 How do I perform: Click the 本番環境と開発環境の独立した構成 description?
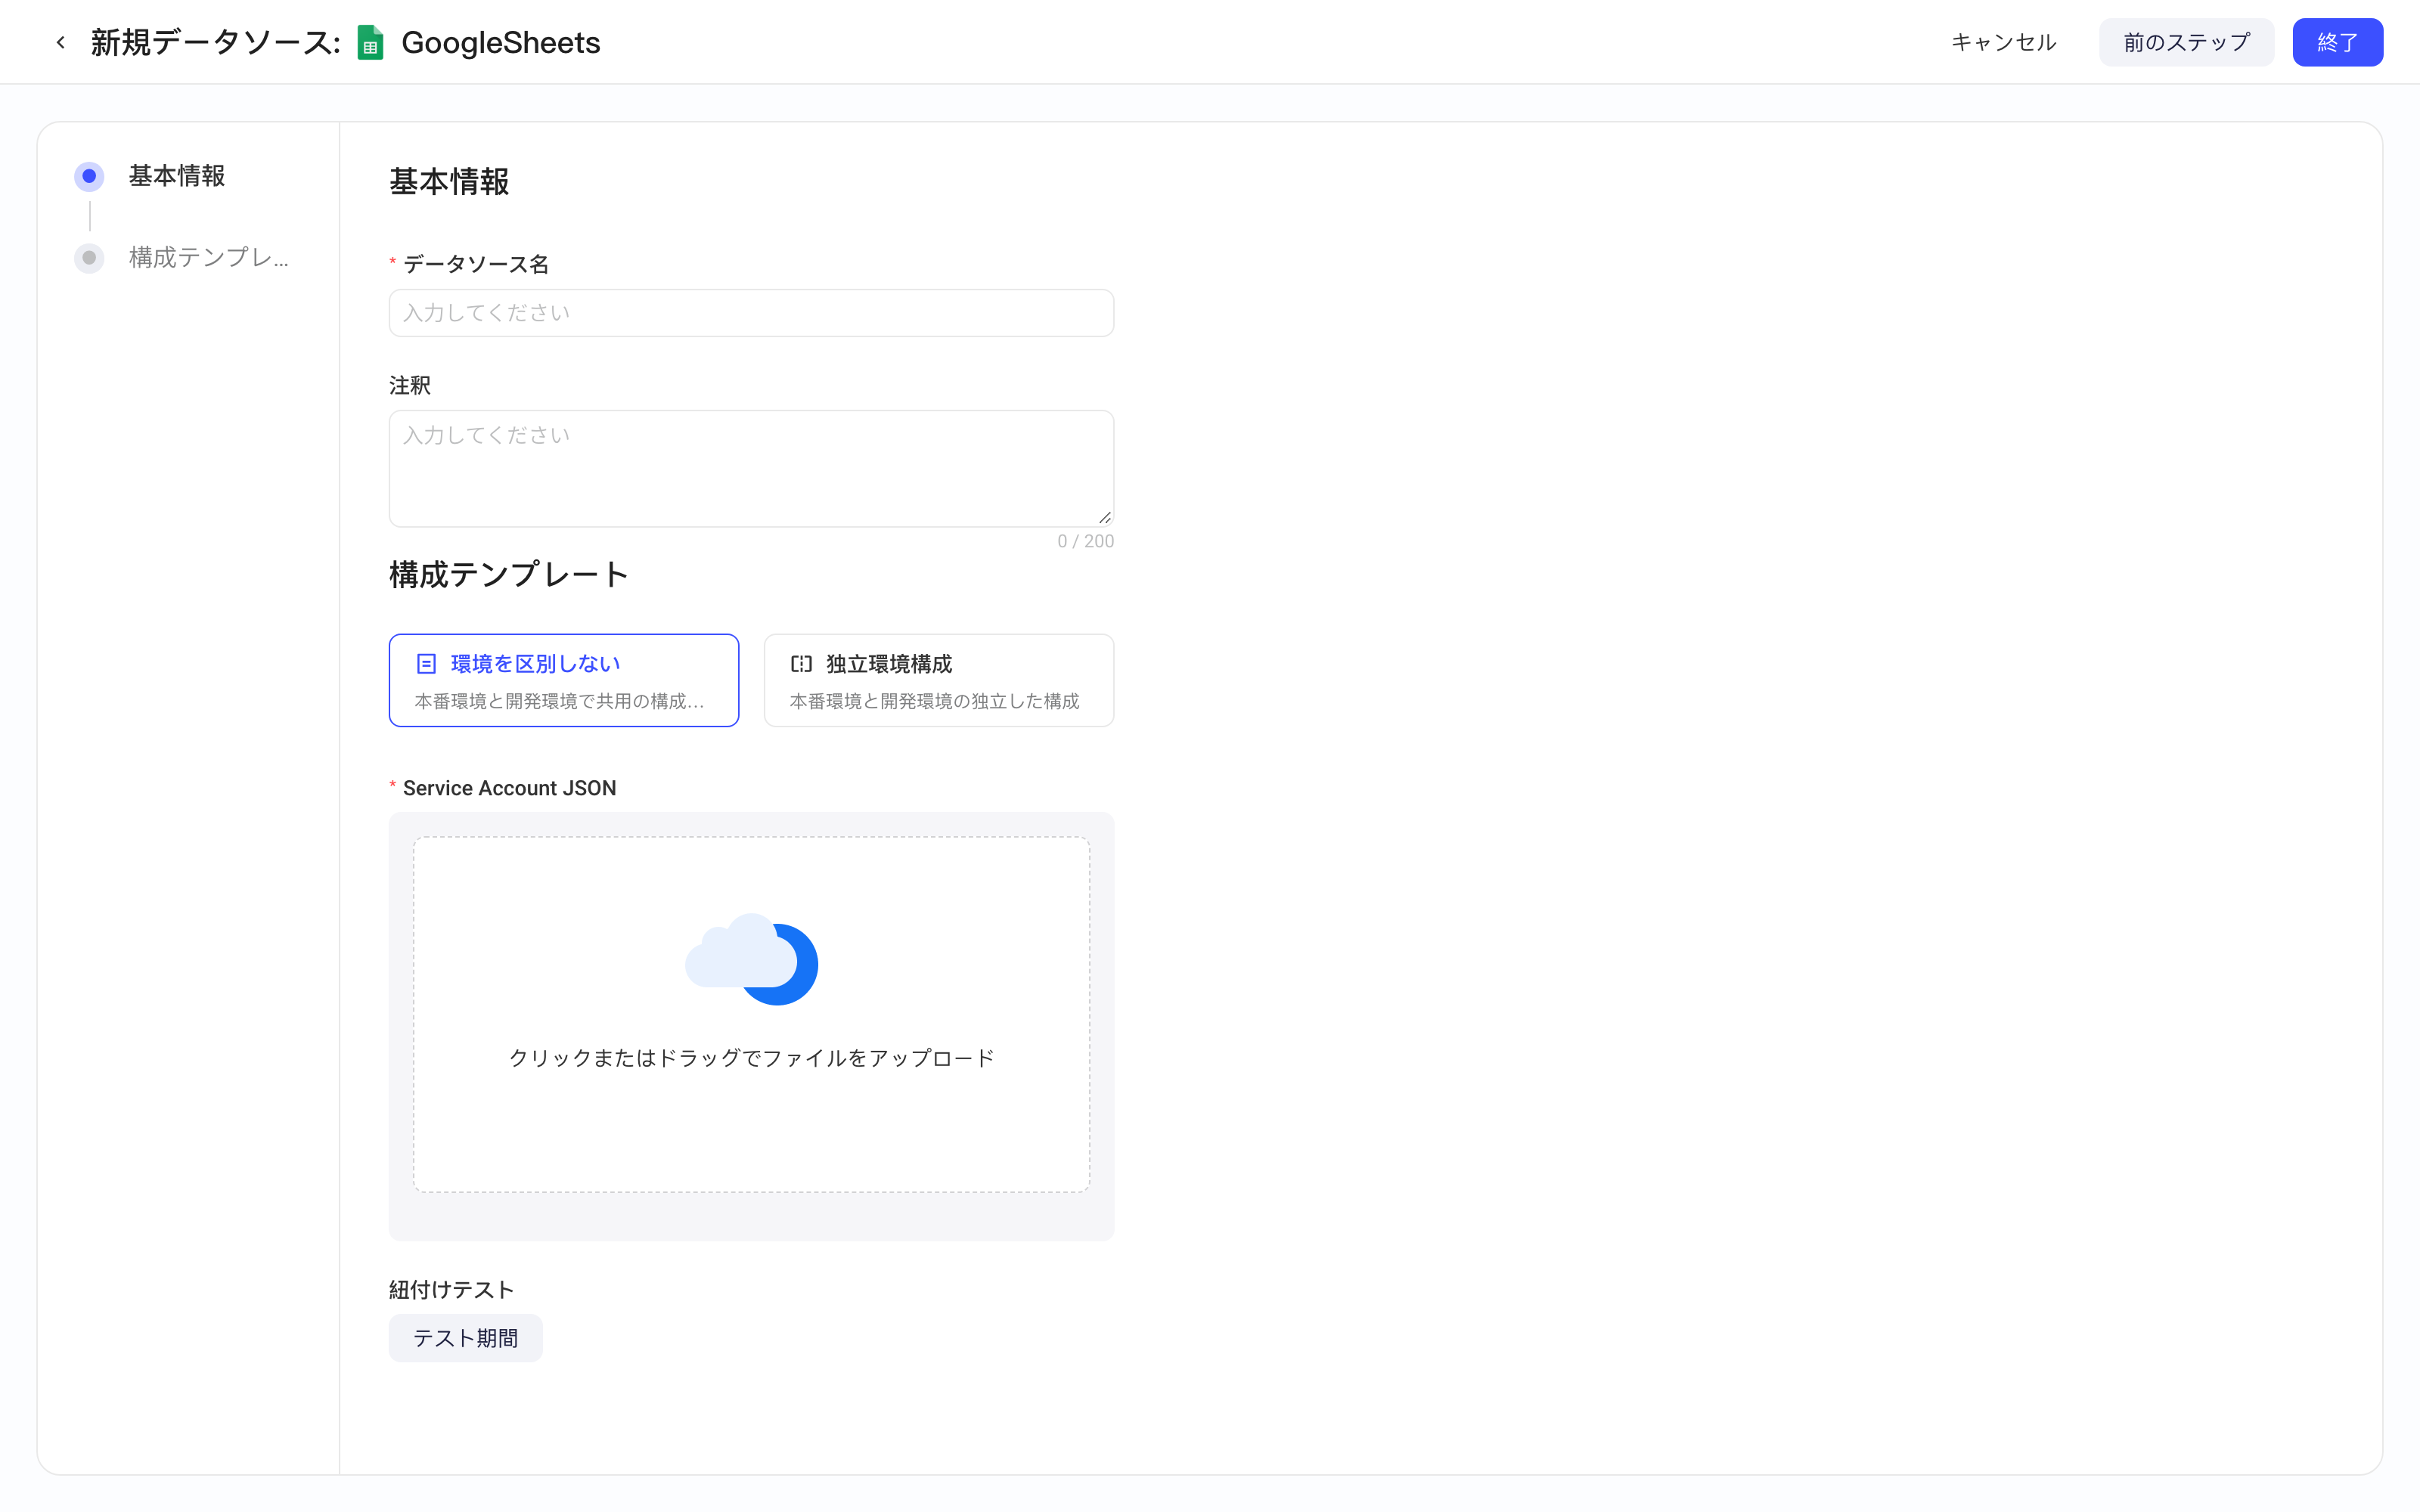pyautogui.click(x=934, y=701)
